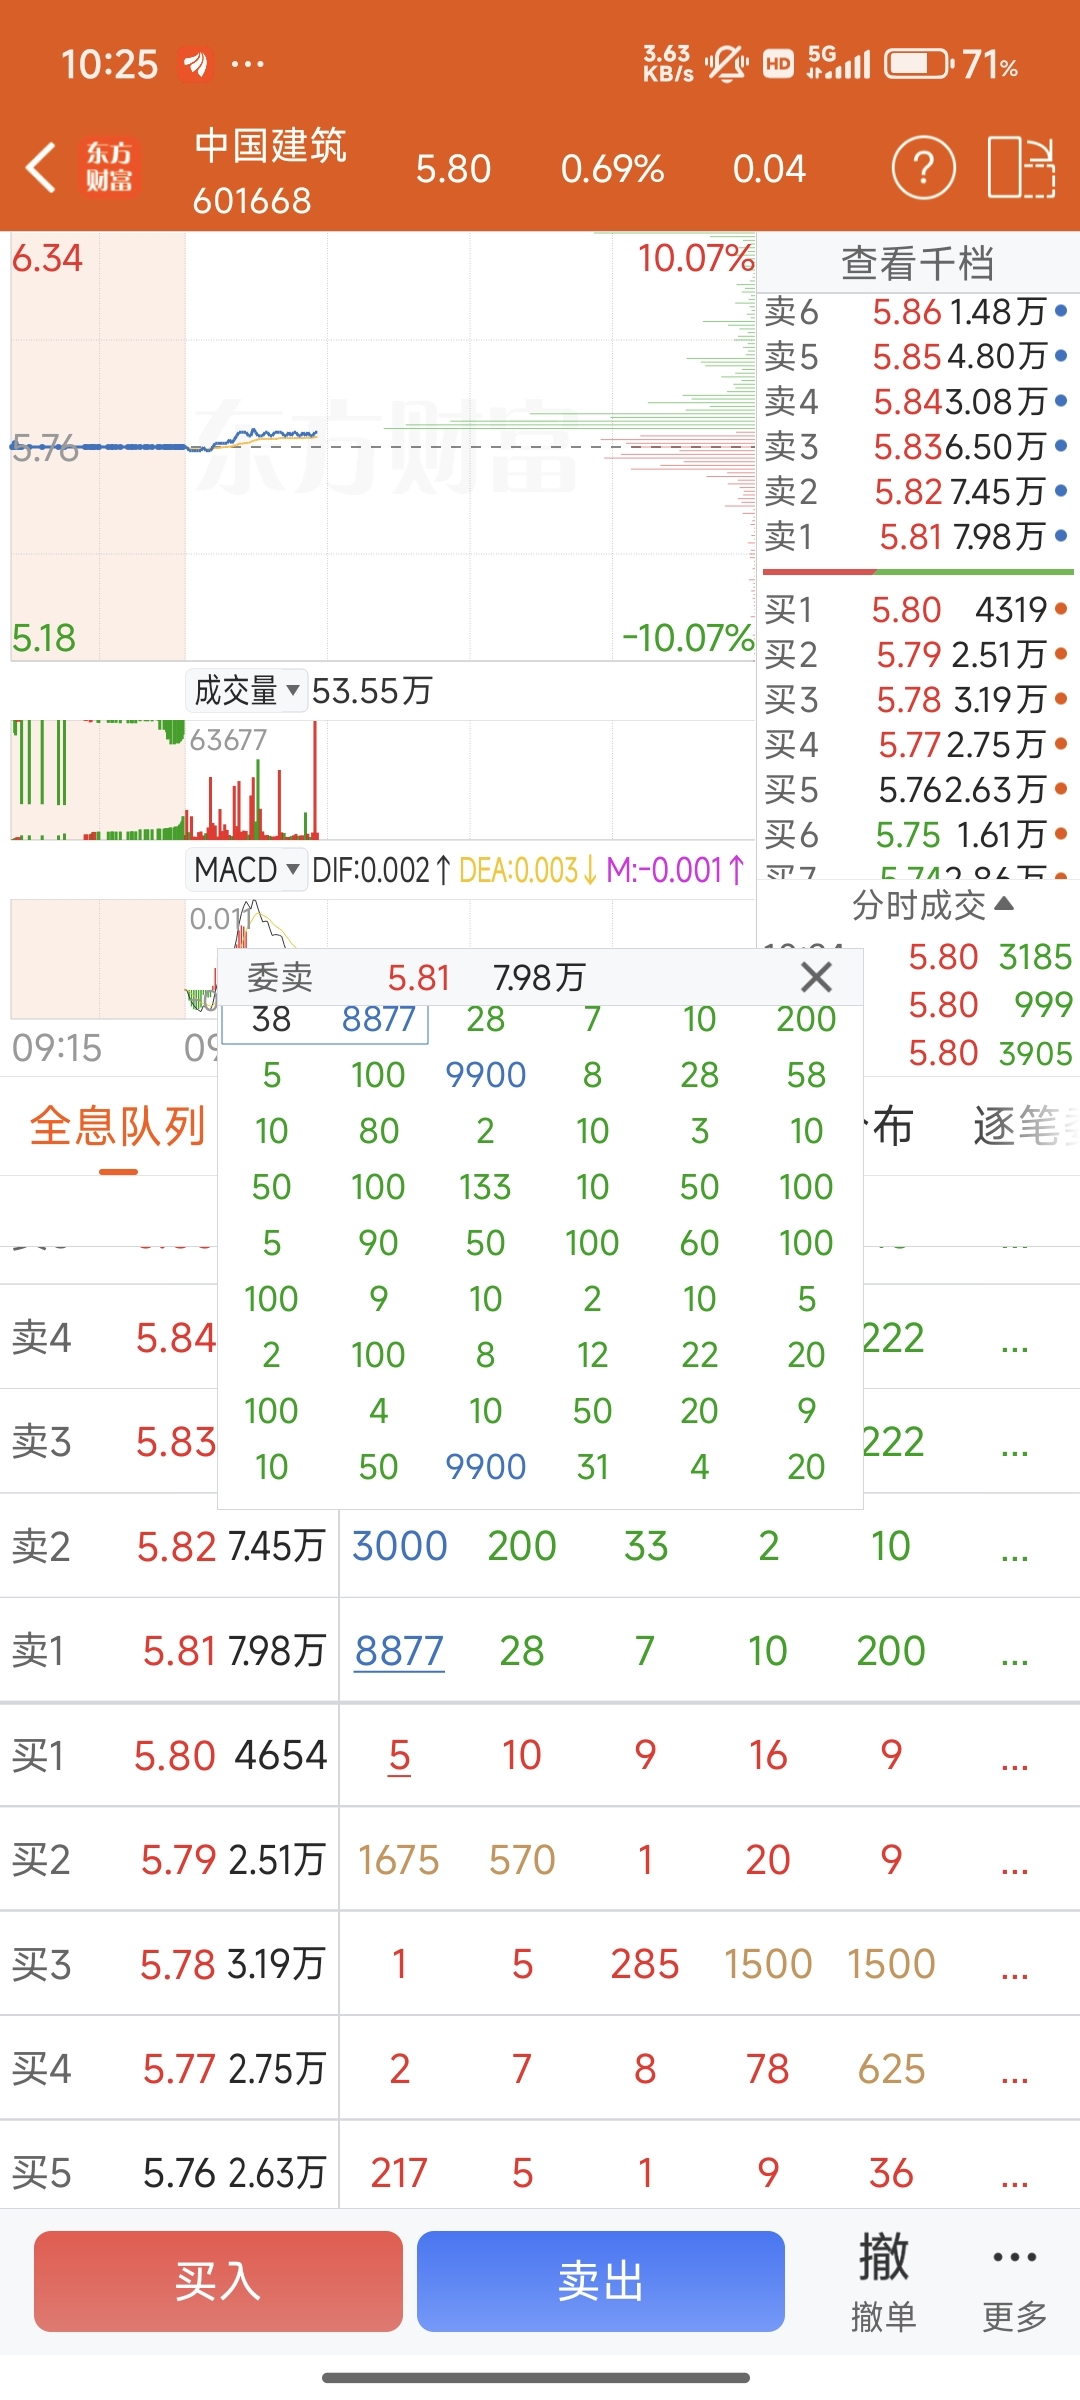Screen dimensions: 1080x2400
Task: Open the battery status indicator
Action: [x=919, y=65]
